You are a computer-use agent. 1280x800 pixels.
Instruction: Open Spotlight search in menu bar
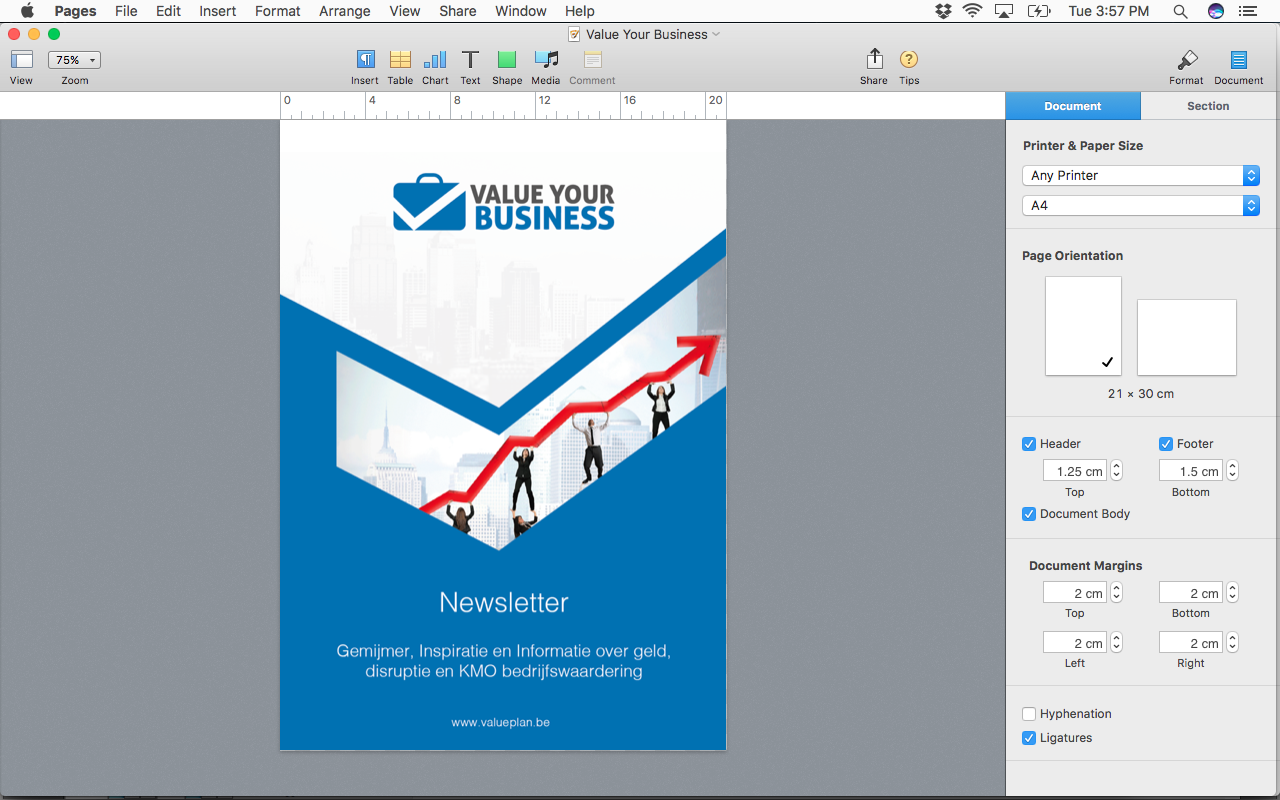pyautogui.click(x=1180, y=11)
